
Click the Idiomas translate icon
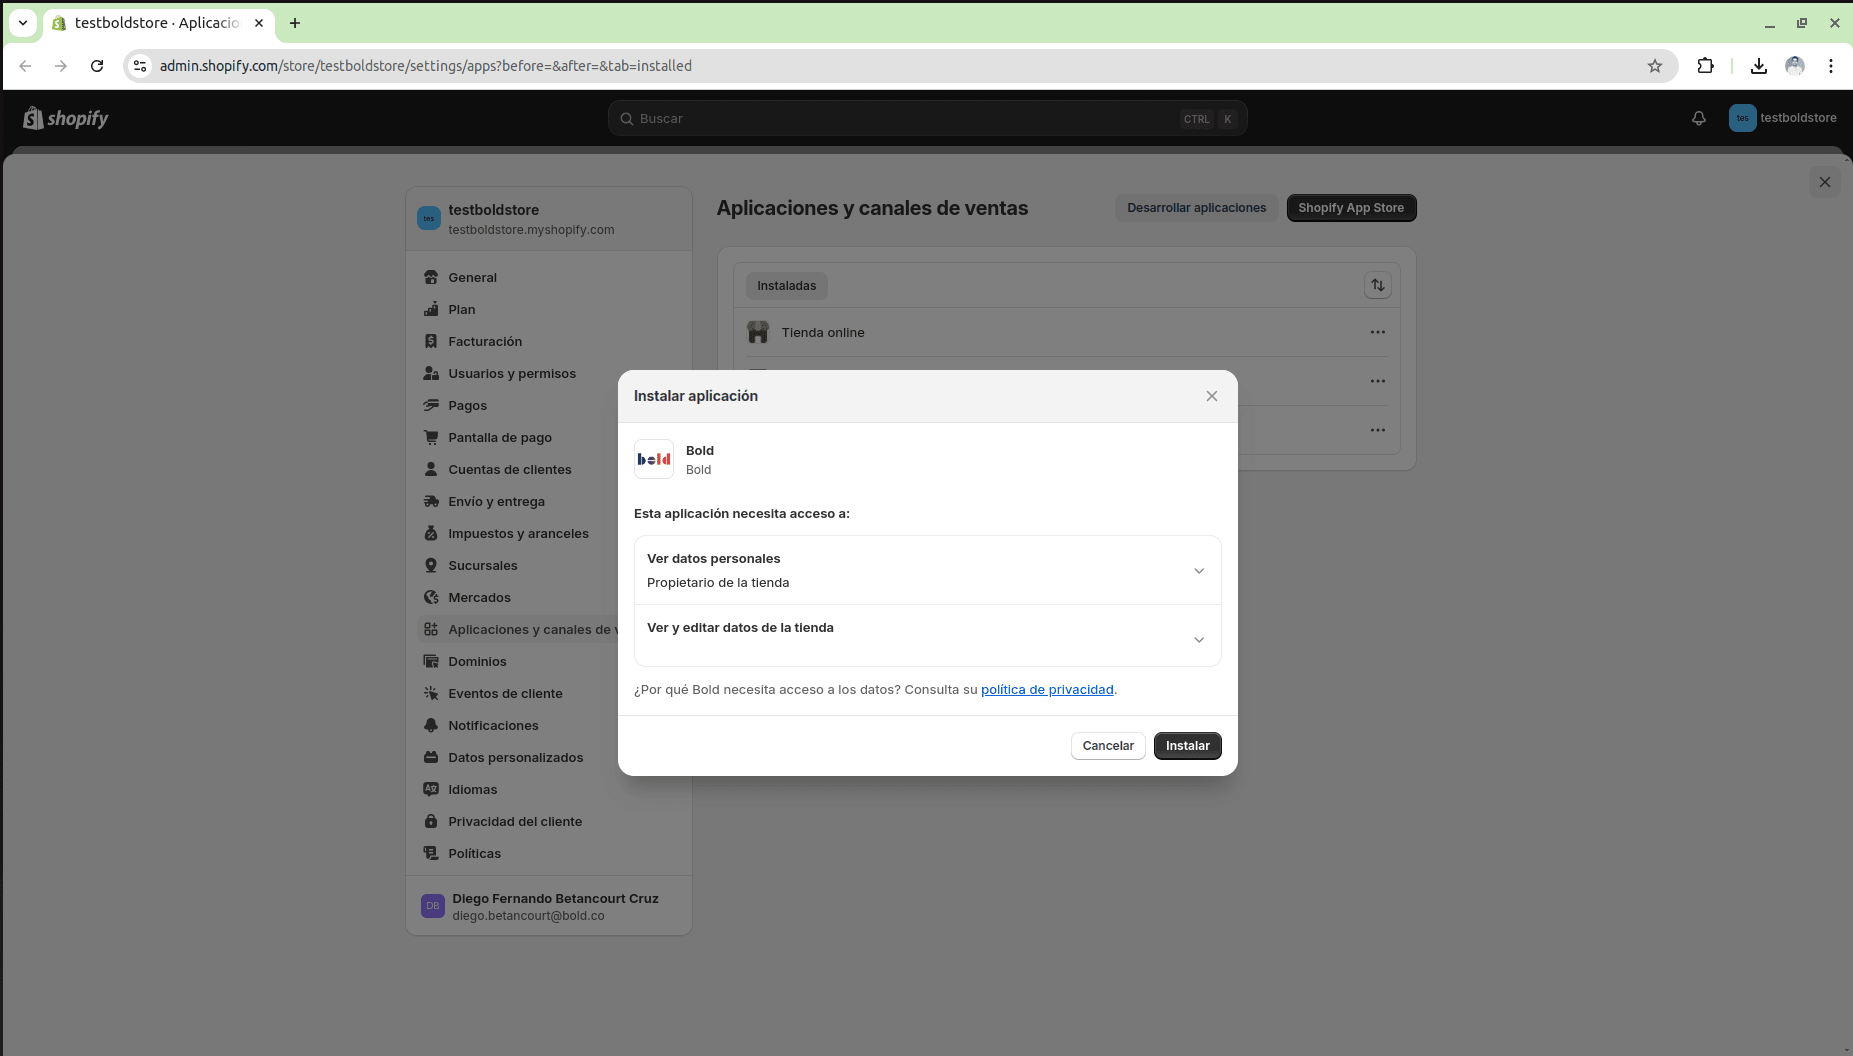431,790
